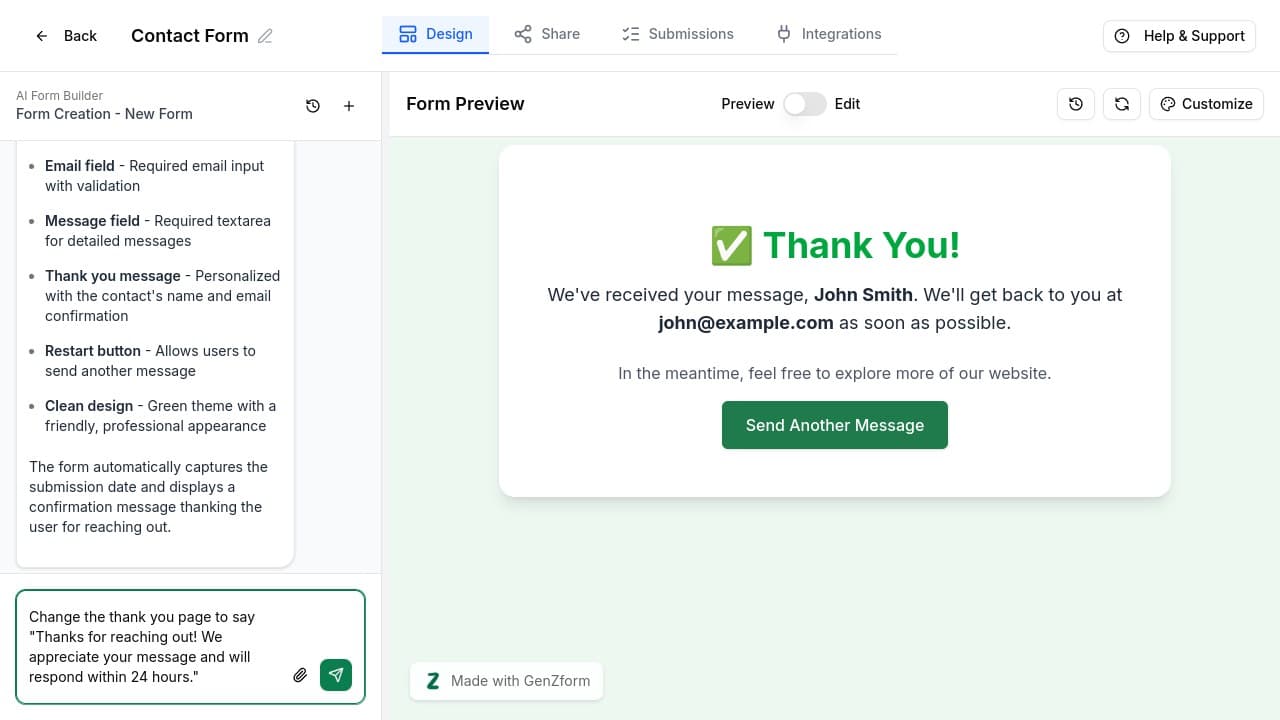
Task: Open the Integrations tab
Action: click(828, 33)
